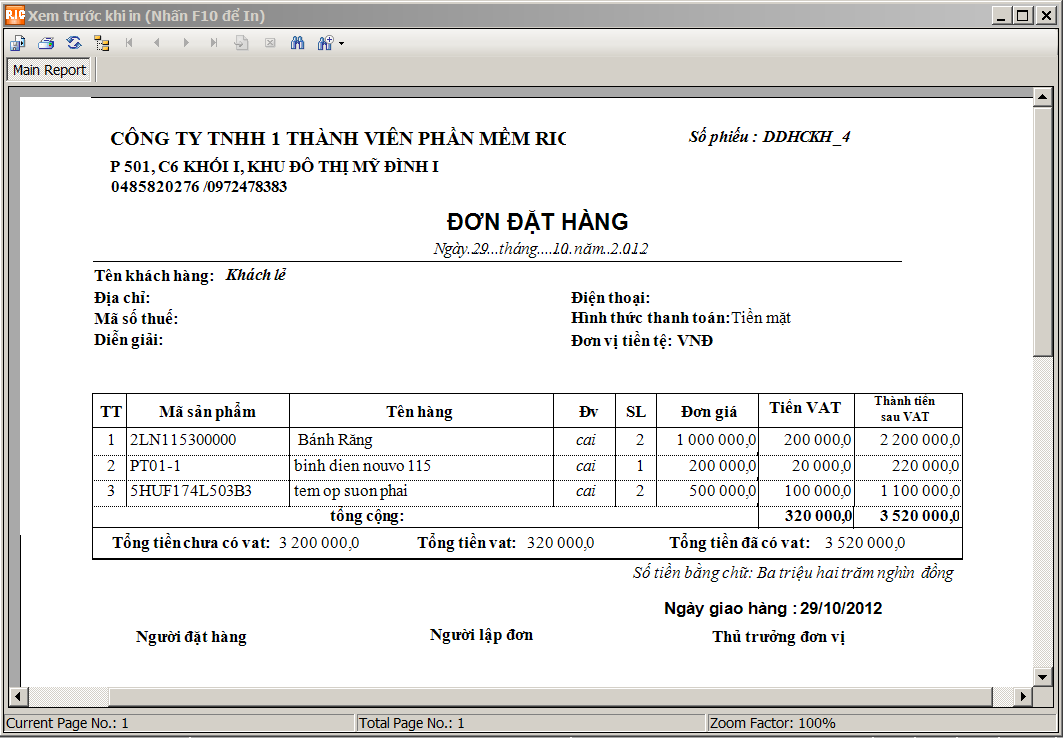1063x738 pixels.
Task: Click the next page arrow
Action: click(x=185, y=43)
